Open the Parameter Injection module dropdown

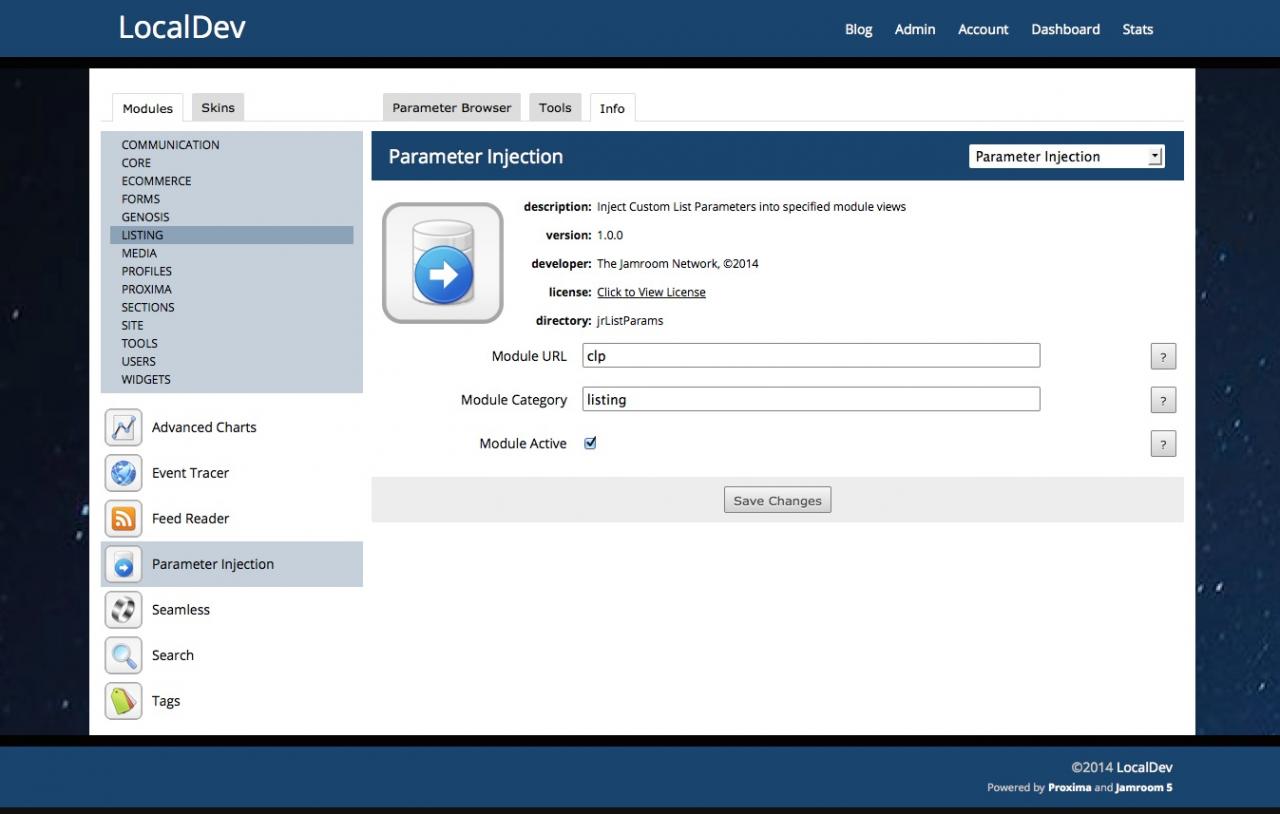pos(1066,157)
